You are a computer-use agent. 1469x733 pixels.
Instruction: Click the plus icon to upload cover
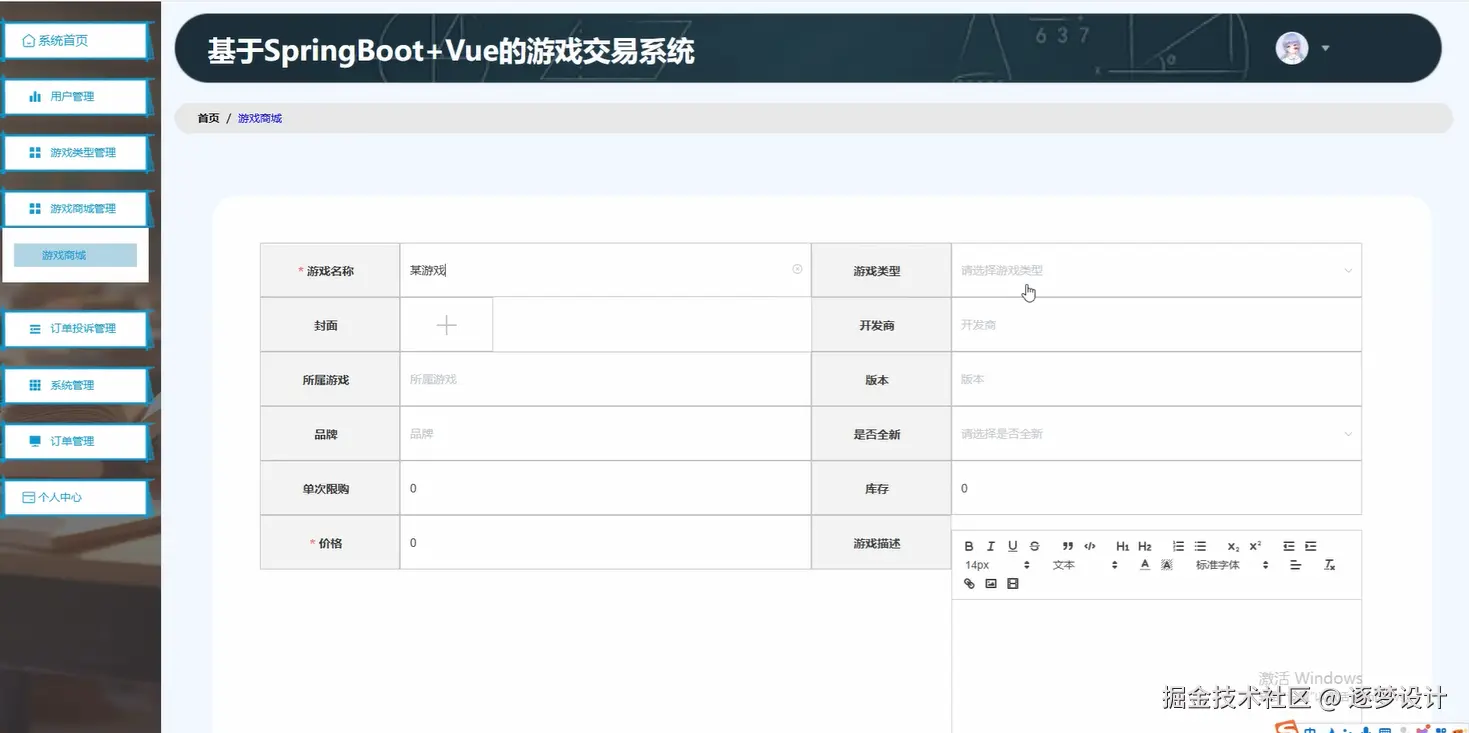click(x=446, y=325)
